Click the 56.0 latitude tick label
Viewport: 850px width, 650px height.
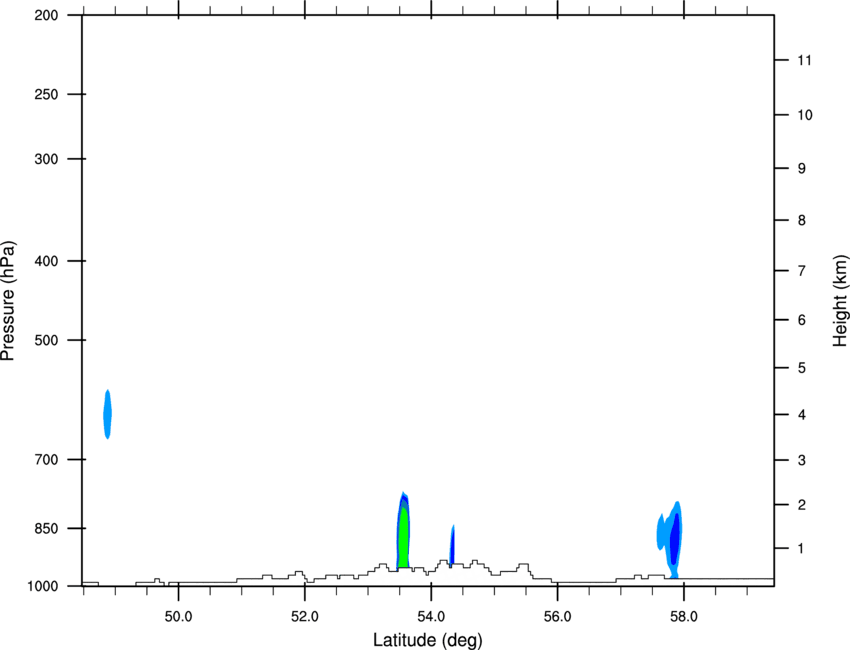pyautogui.click(x=558, y=617)
